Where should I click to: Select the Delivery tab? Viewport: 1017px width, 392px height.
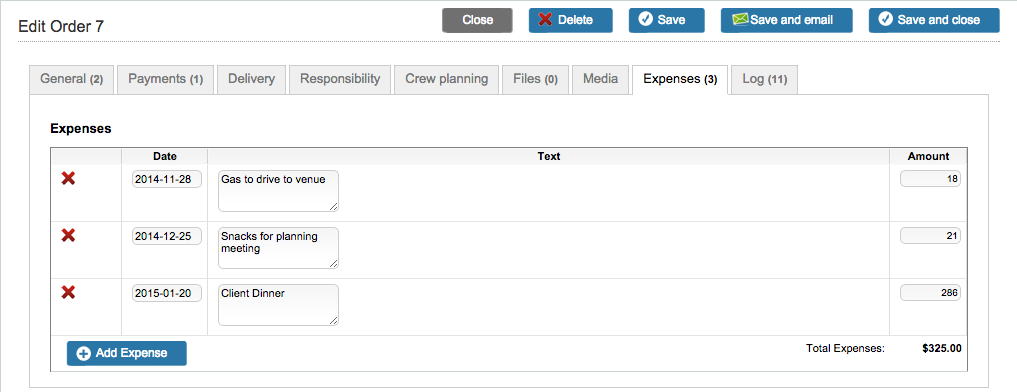(251, 79)
